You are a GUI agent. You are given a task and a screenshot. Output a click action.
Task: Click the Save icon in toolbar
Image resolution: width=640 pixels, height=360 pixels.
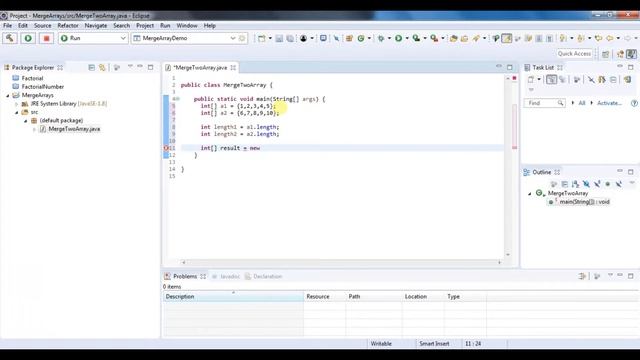tap(279, 38)
